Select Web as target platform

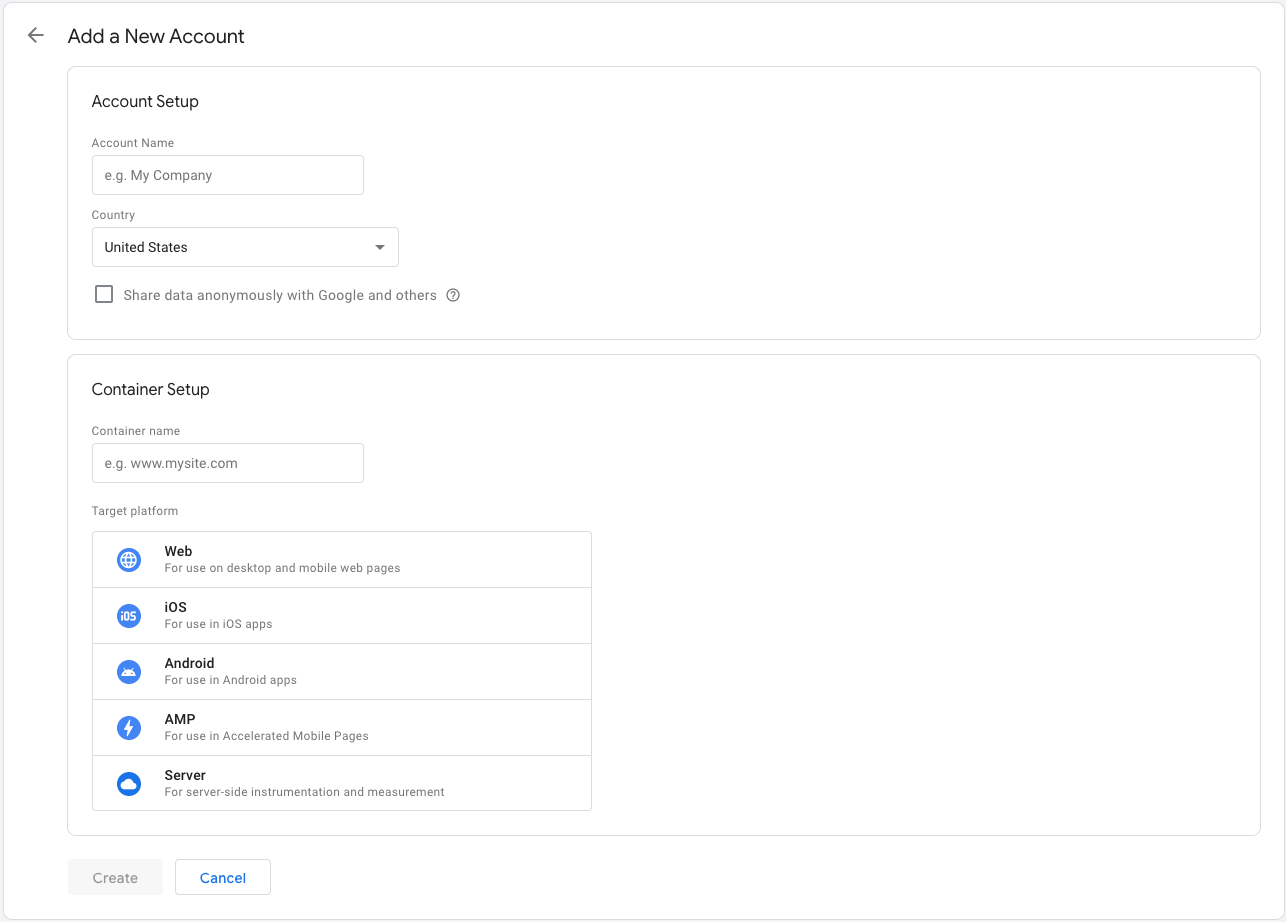point(340,560)
